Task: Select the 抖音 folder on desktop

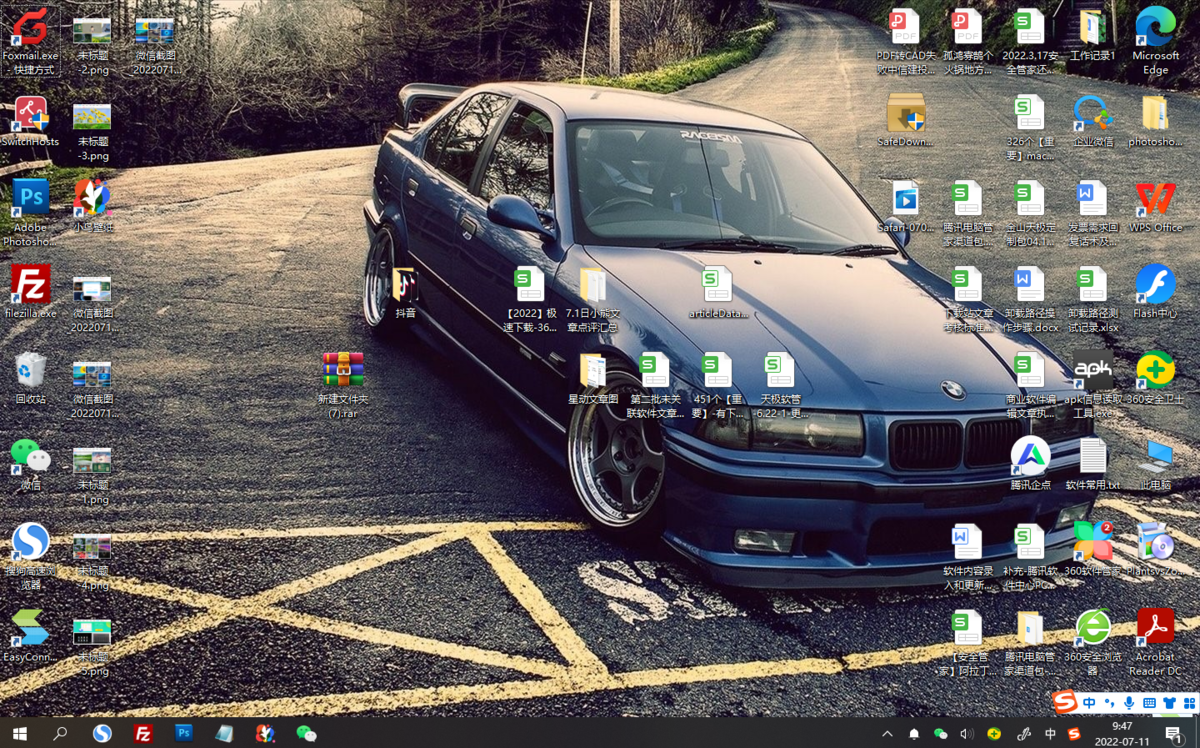Action: pos(405,285)
